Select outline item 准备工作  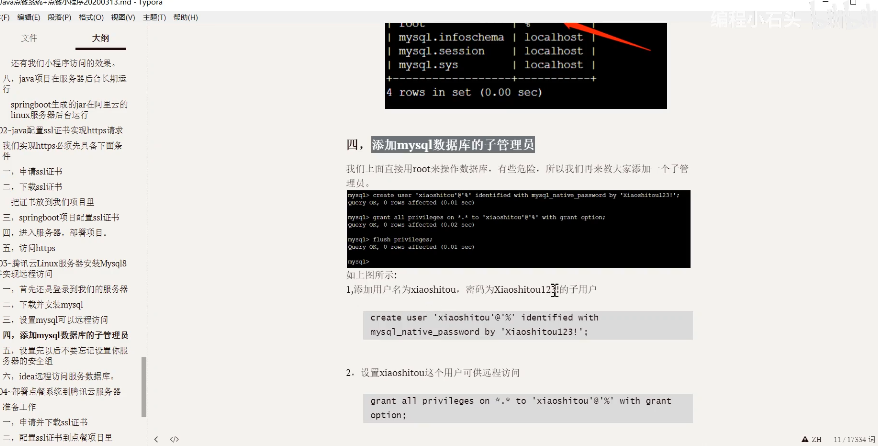19,407
